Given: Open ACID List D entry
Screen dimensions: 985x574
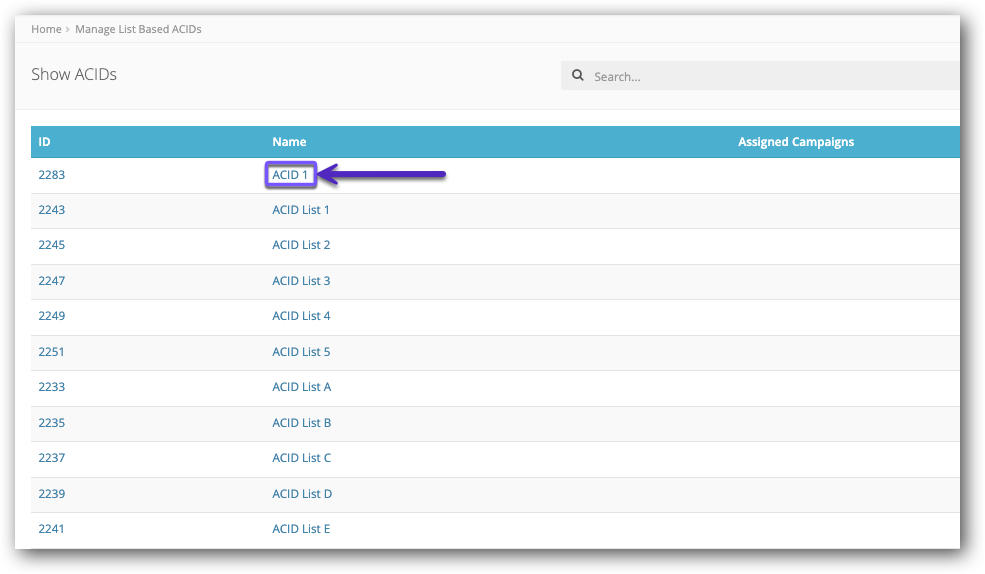Looking at the screenshot, I should (x=301, y=494).
